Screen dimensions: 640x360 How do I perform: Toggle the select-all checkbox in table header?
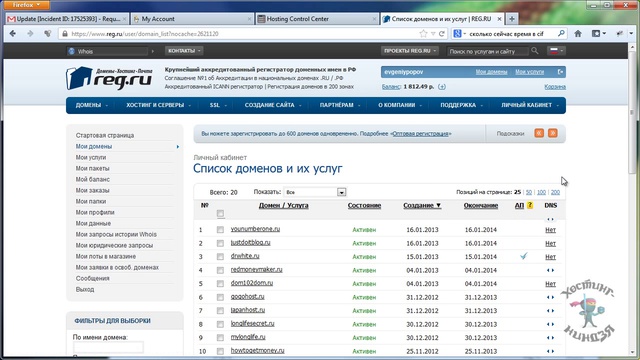[x=220, y=213]
